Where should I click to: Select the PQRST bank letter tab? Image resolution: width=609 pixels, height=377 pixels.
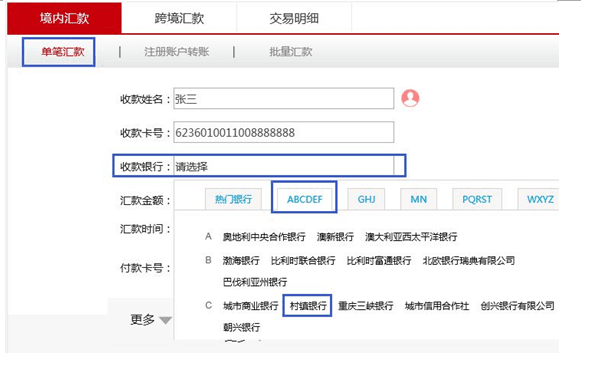(x=477, y=199)
